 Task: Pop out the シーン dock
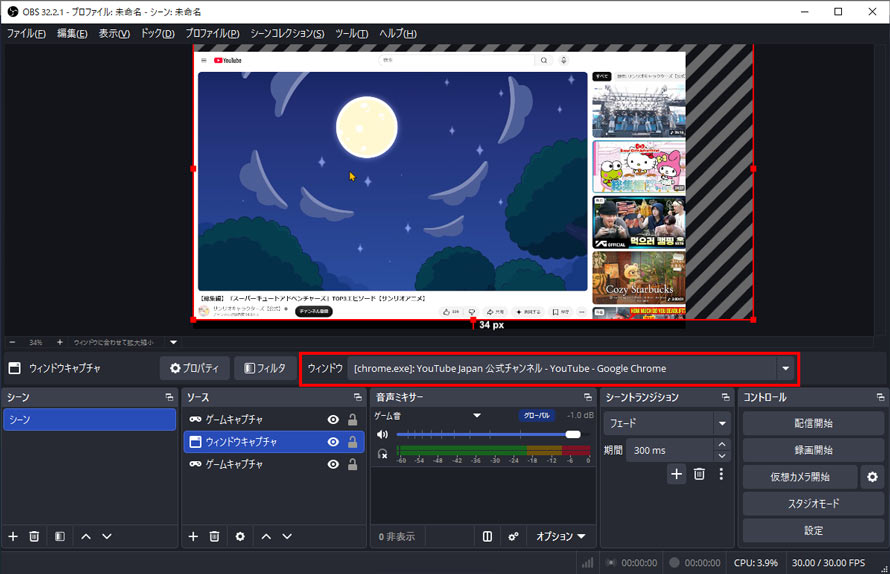[x=169, y=397]
